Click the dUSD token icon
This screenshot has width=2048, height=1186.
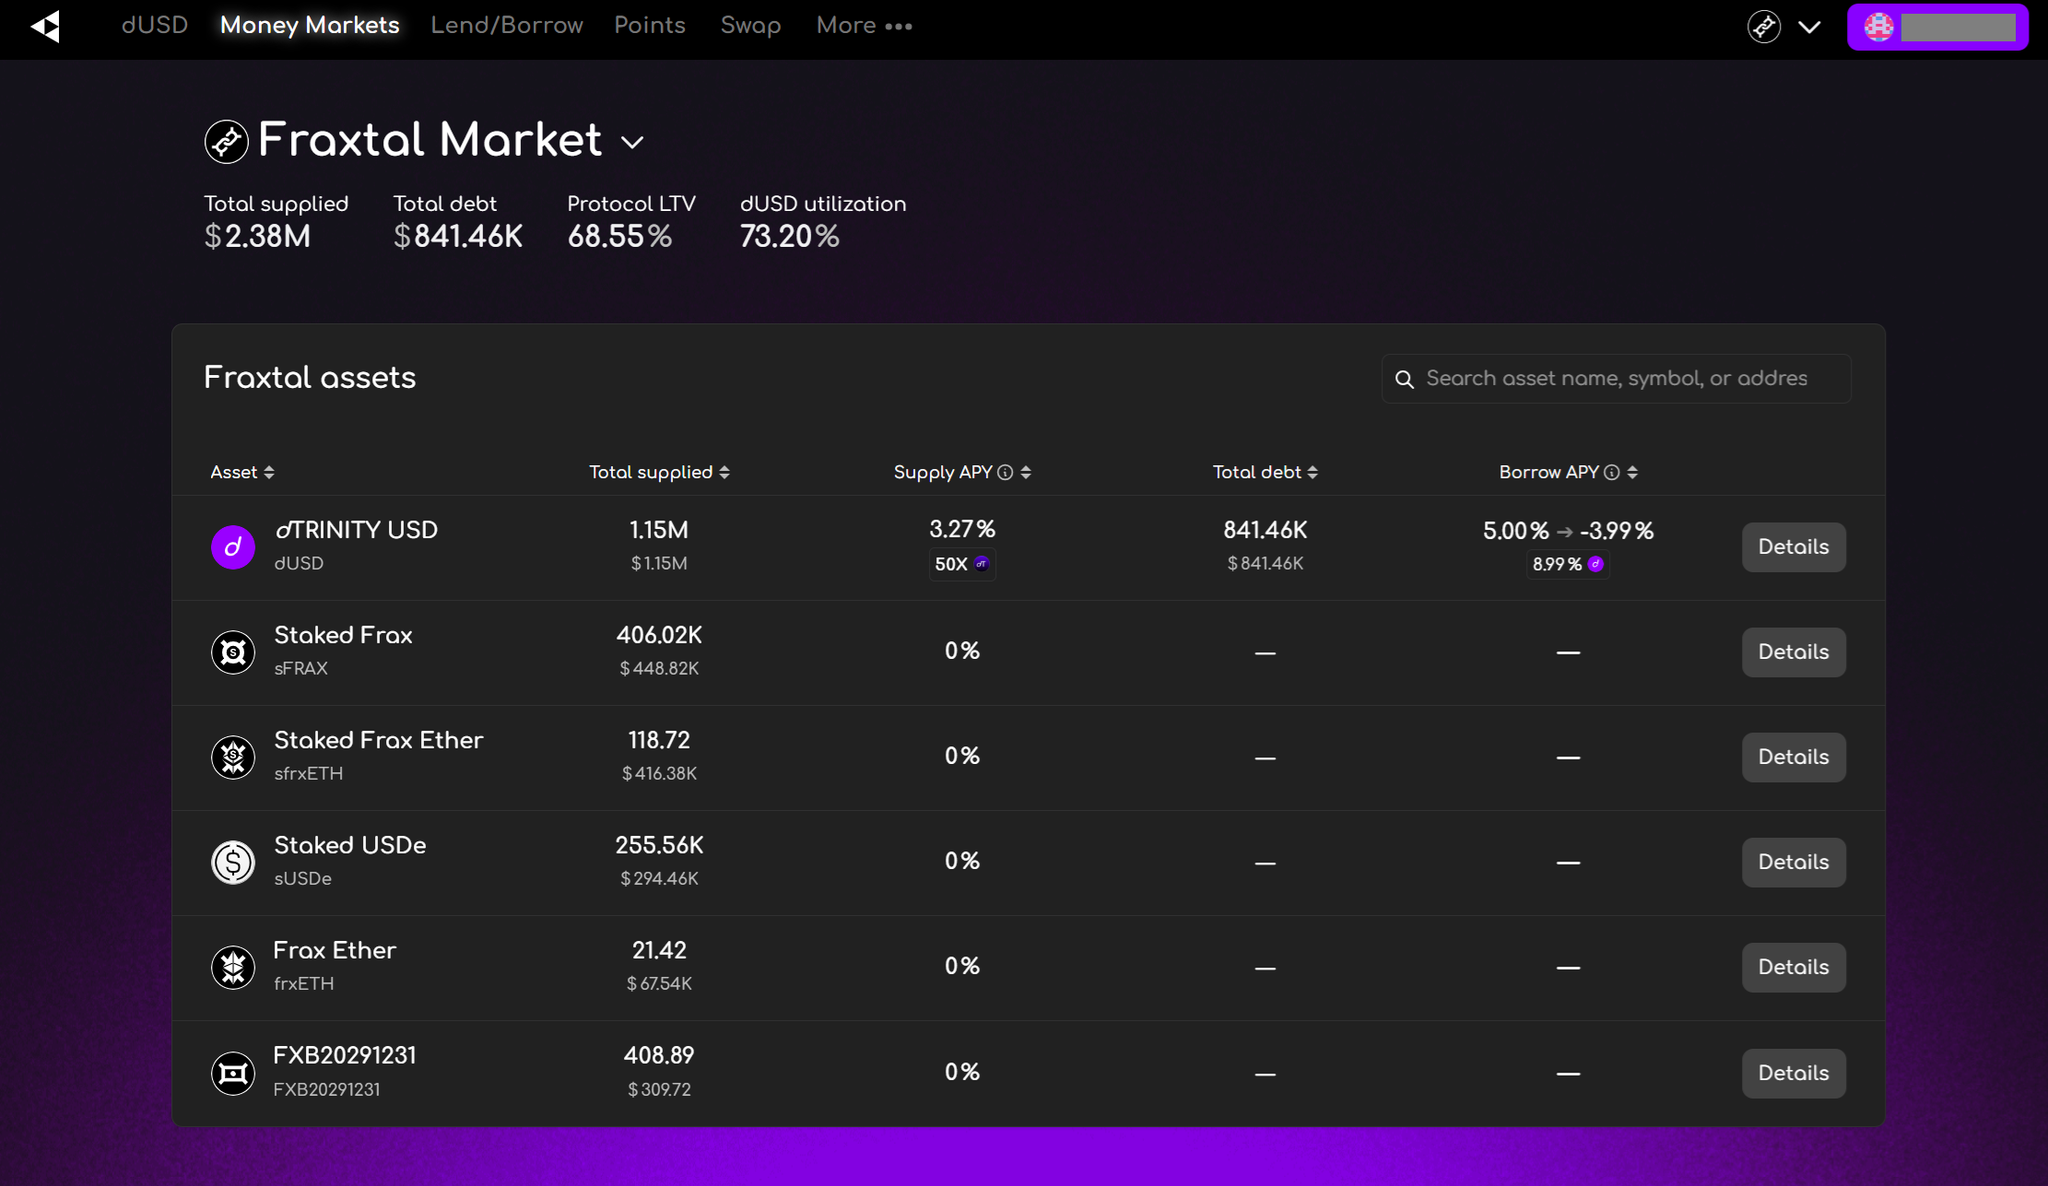click(x=233, y=547)
